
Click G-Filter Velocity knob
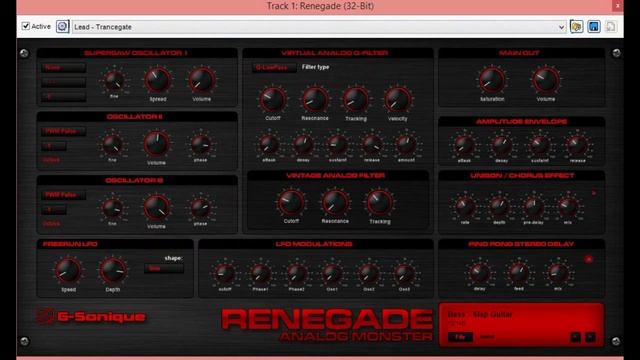click(398, 99)
